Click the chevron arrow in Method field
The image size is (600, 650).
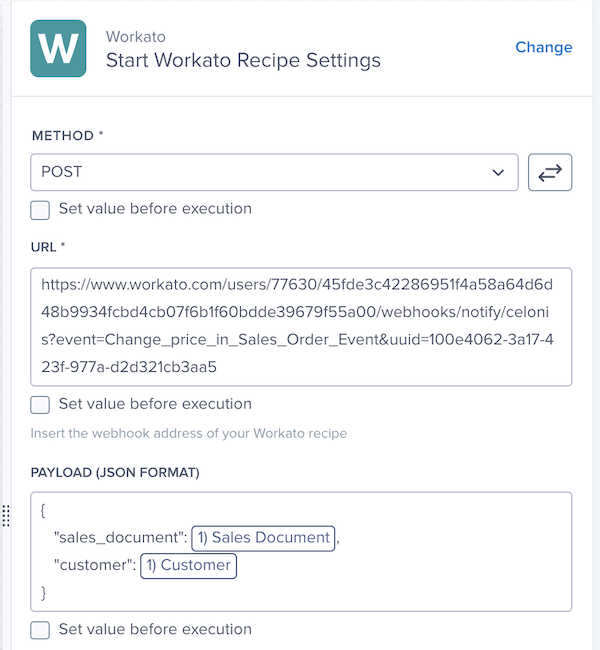[498, 172]
